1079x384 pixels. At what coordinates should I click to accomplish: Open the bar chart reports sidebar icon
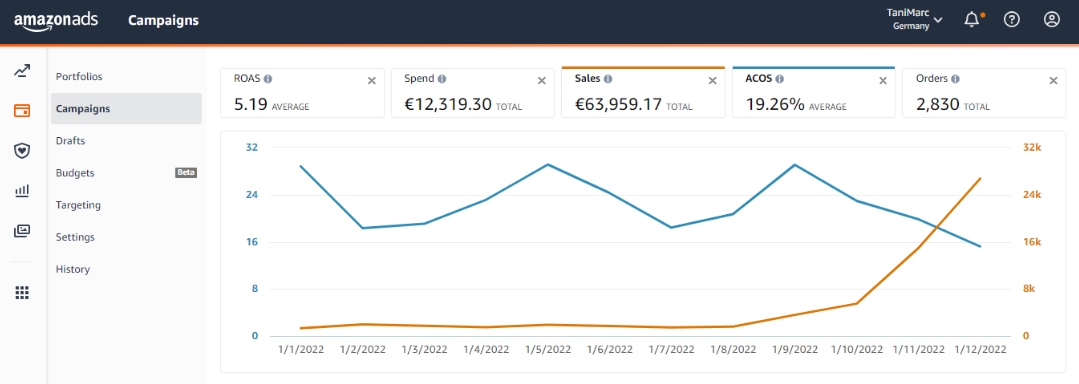22,191
